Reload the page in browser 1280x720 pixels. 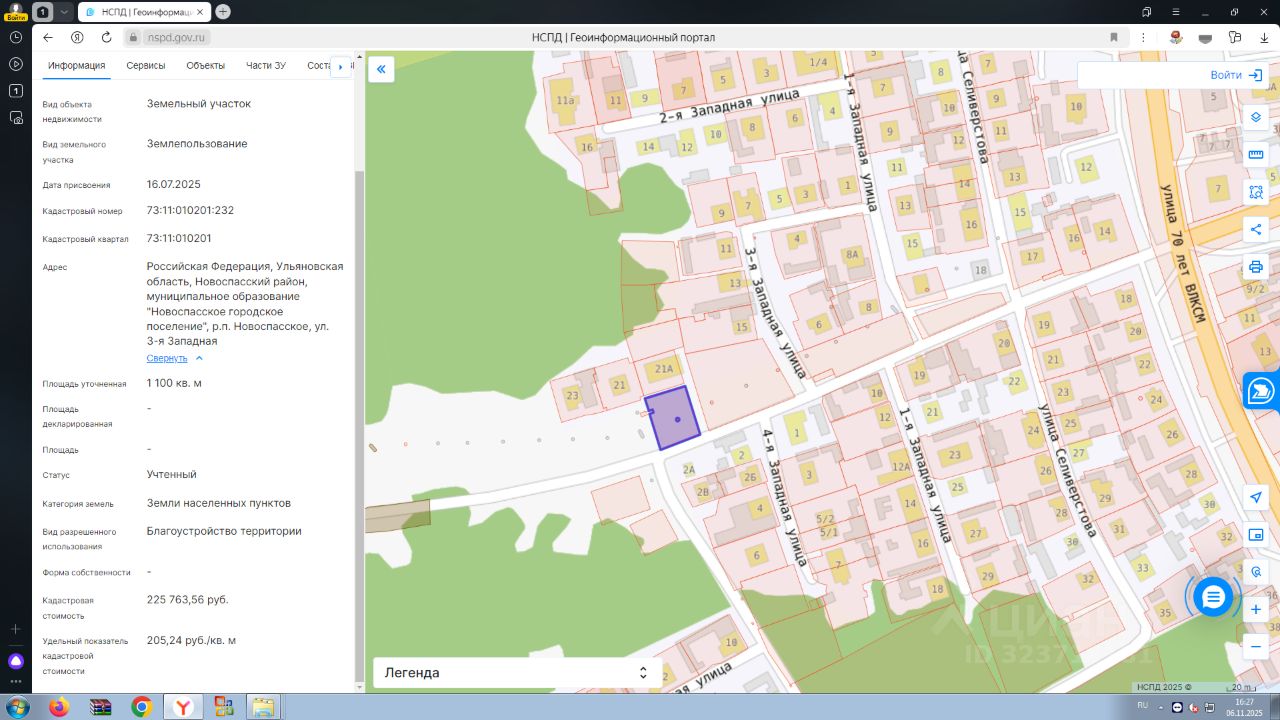pyautogui.click(x=106, y=37)
